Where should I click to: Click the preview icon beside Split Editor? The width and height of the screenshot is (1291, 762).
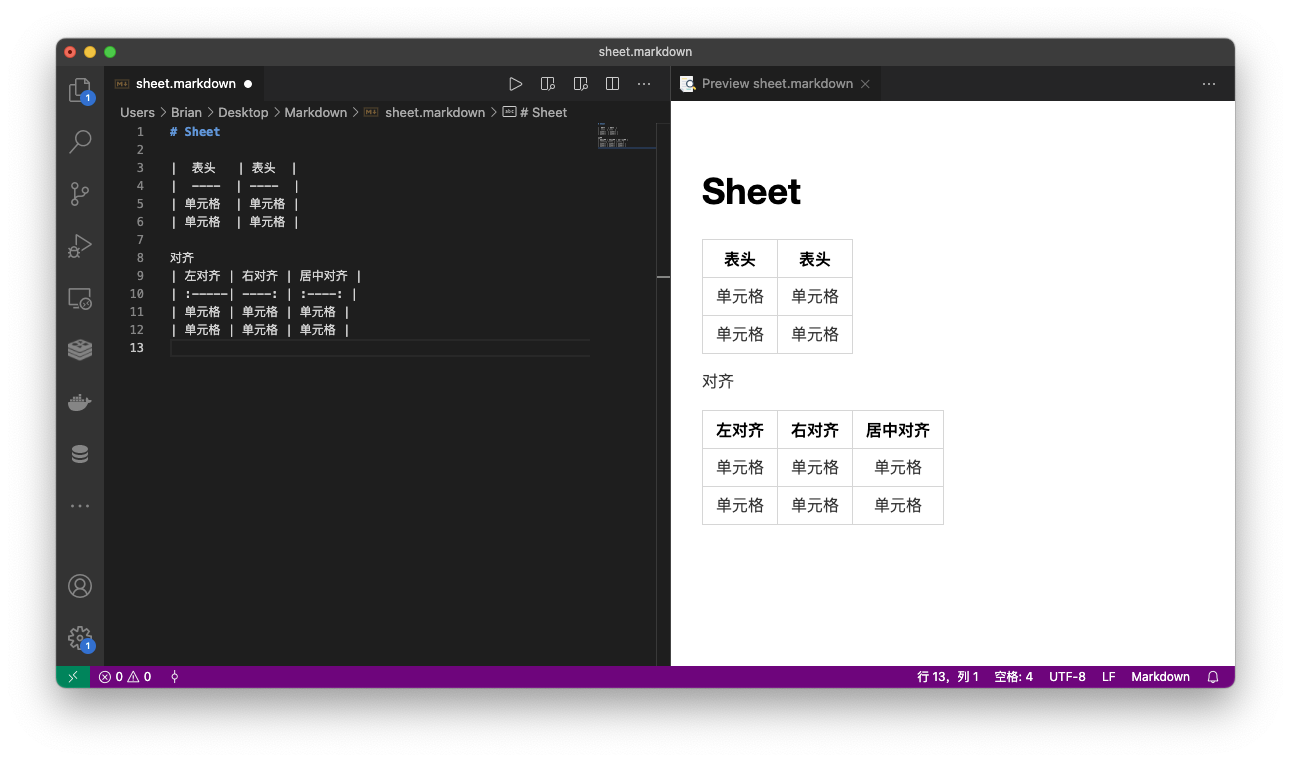coord(580,84)
